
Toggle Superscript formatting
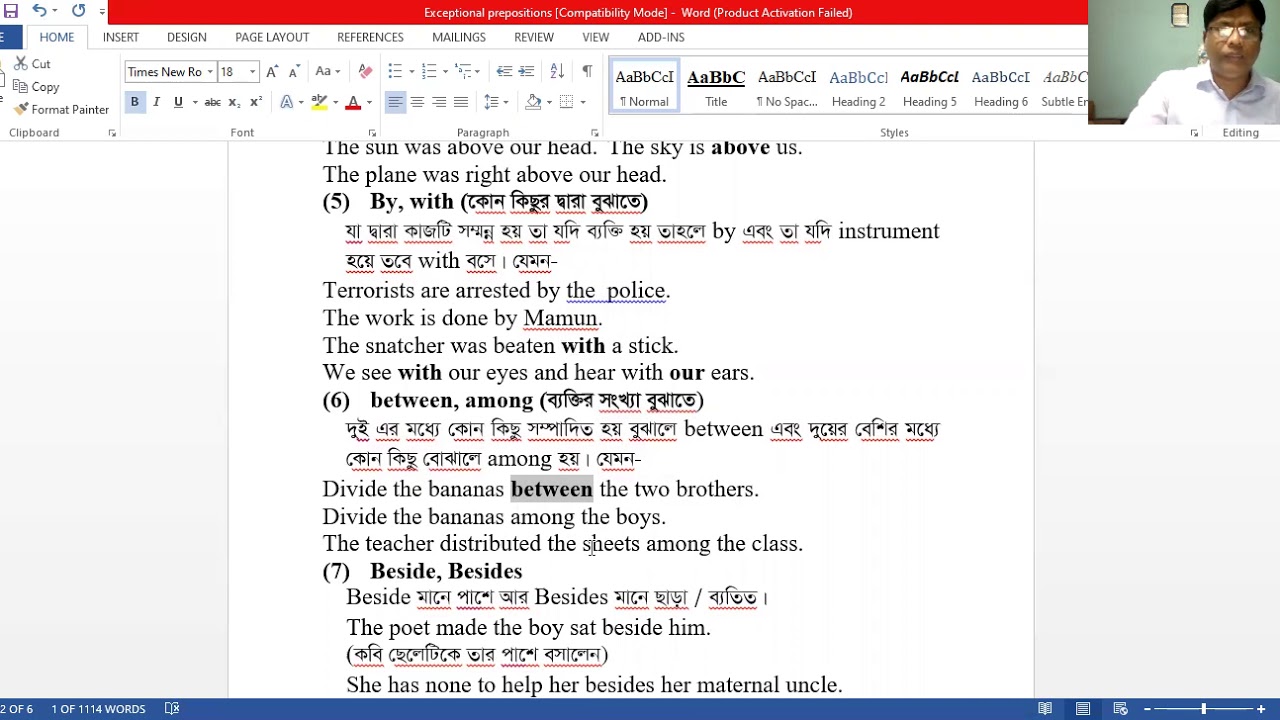tap(256, 102)
